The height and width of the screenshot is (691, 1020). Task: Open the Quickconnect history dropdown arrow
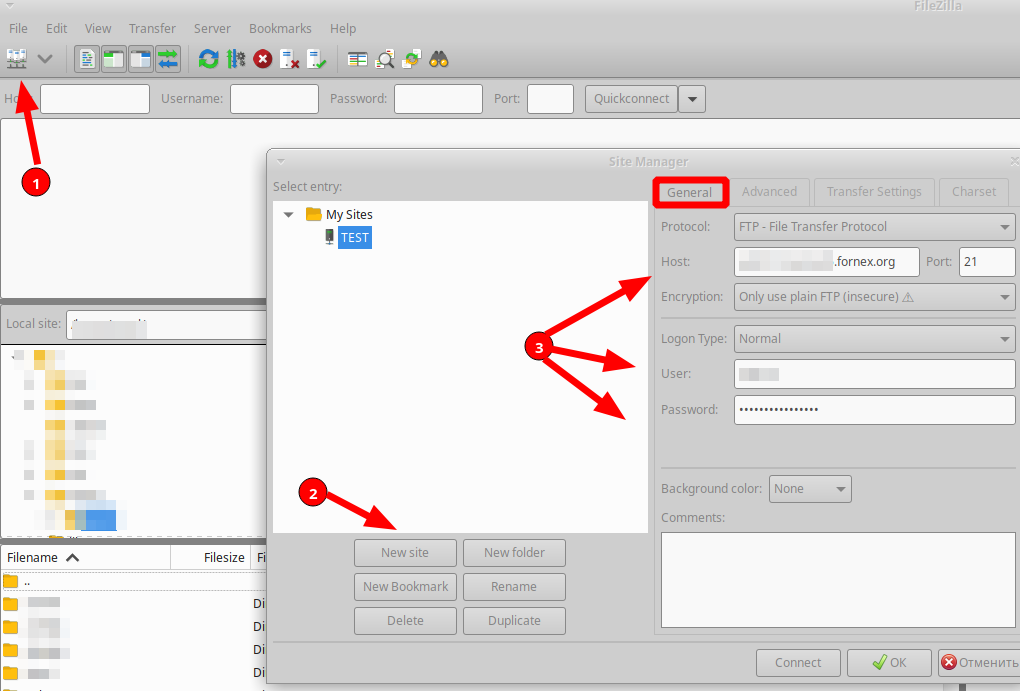point(692,99)
